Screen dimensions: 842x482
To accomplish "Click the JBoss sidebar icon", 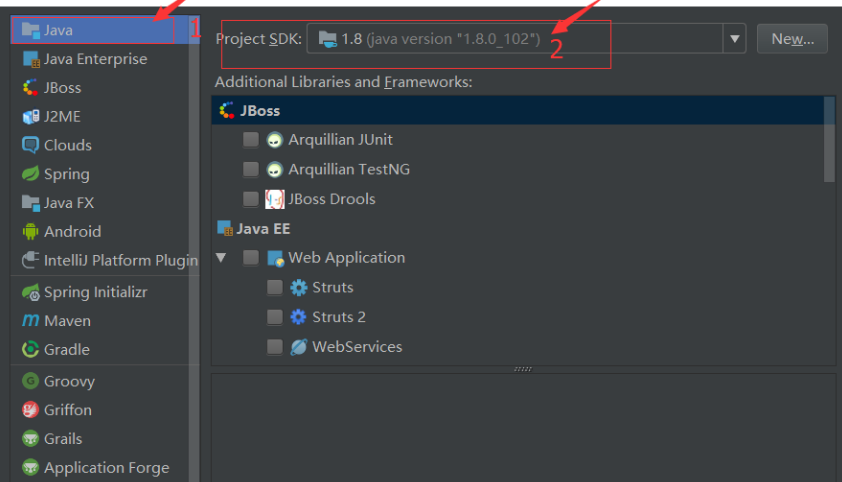I will (x=31, y=87).
